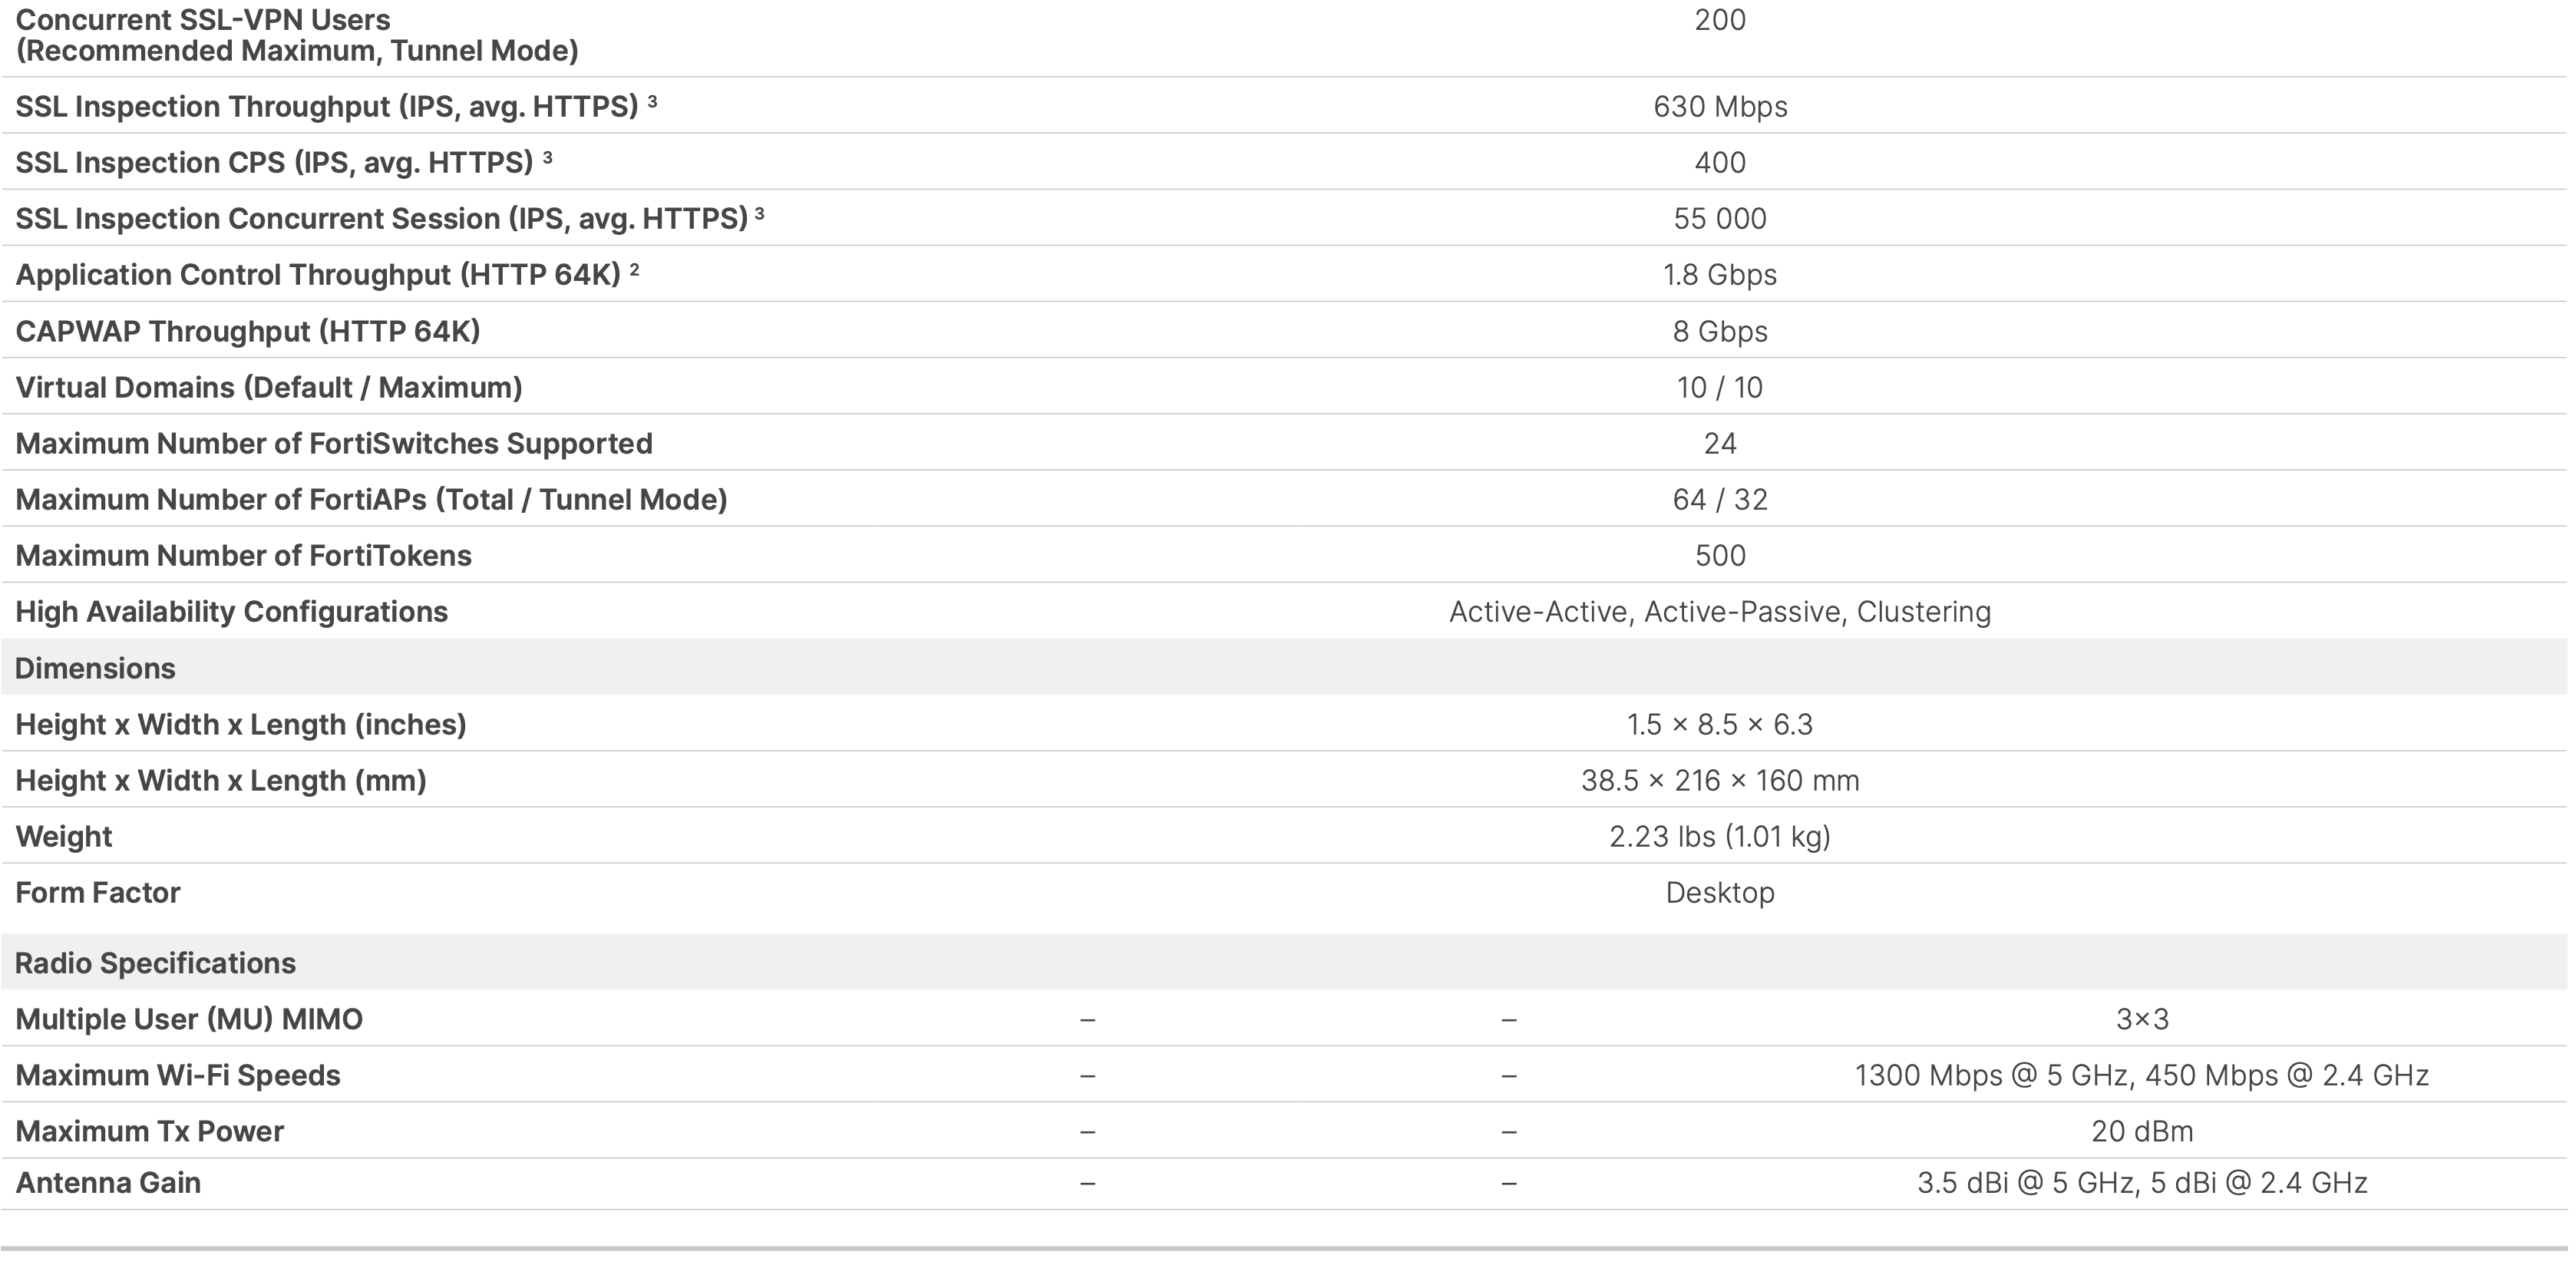
Task: Select the 1.5 × 8.5 × 6.3 inches value
Action: [1719, 724]
